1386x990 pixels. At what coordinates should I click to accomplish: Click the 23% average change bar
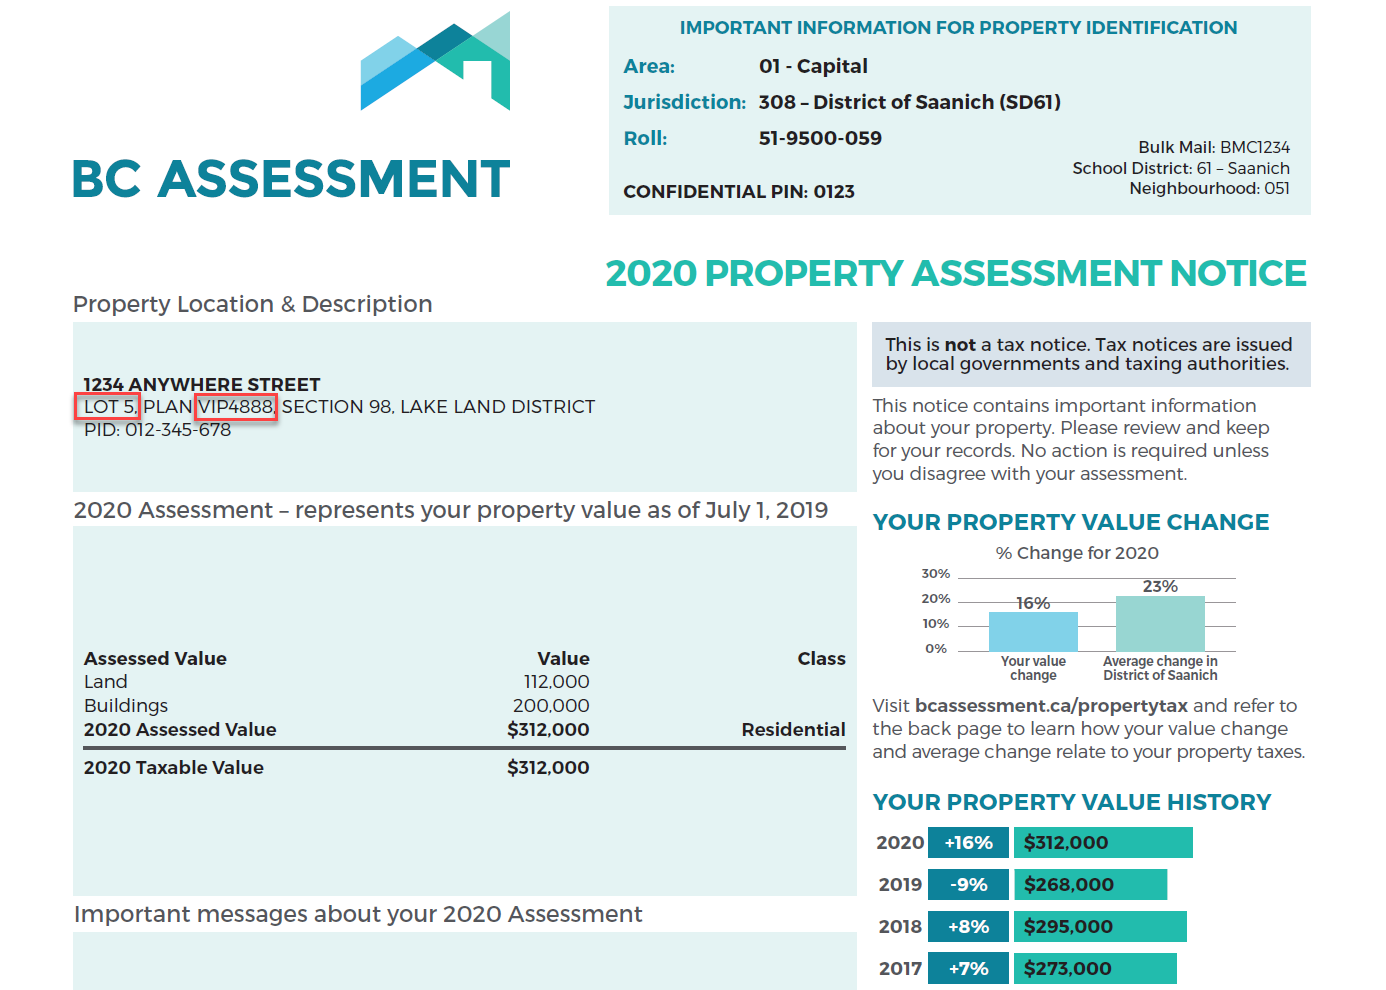[x=1160, y=624]
